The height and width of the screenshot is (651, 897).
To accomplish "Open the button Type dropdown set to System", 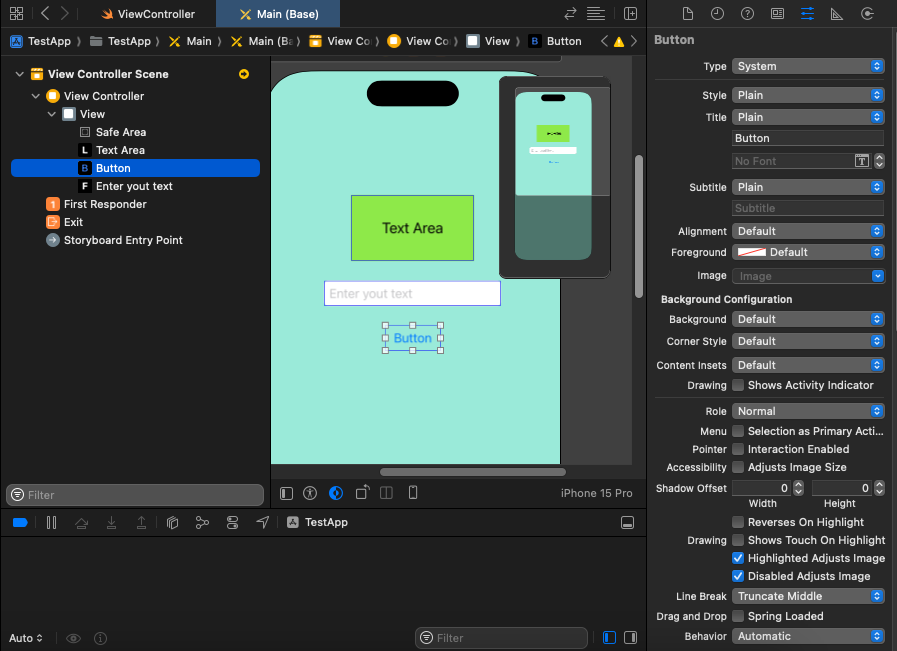I will point(808,66).
